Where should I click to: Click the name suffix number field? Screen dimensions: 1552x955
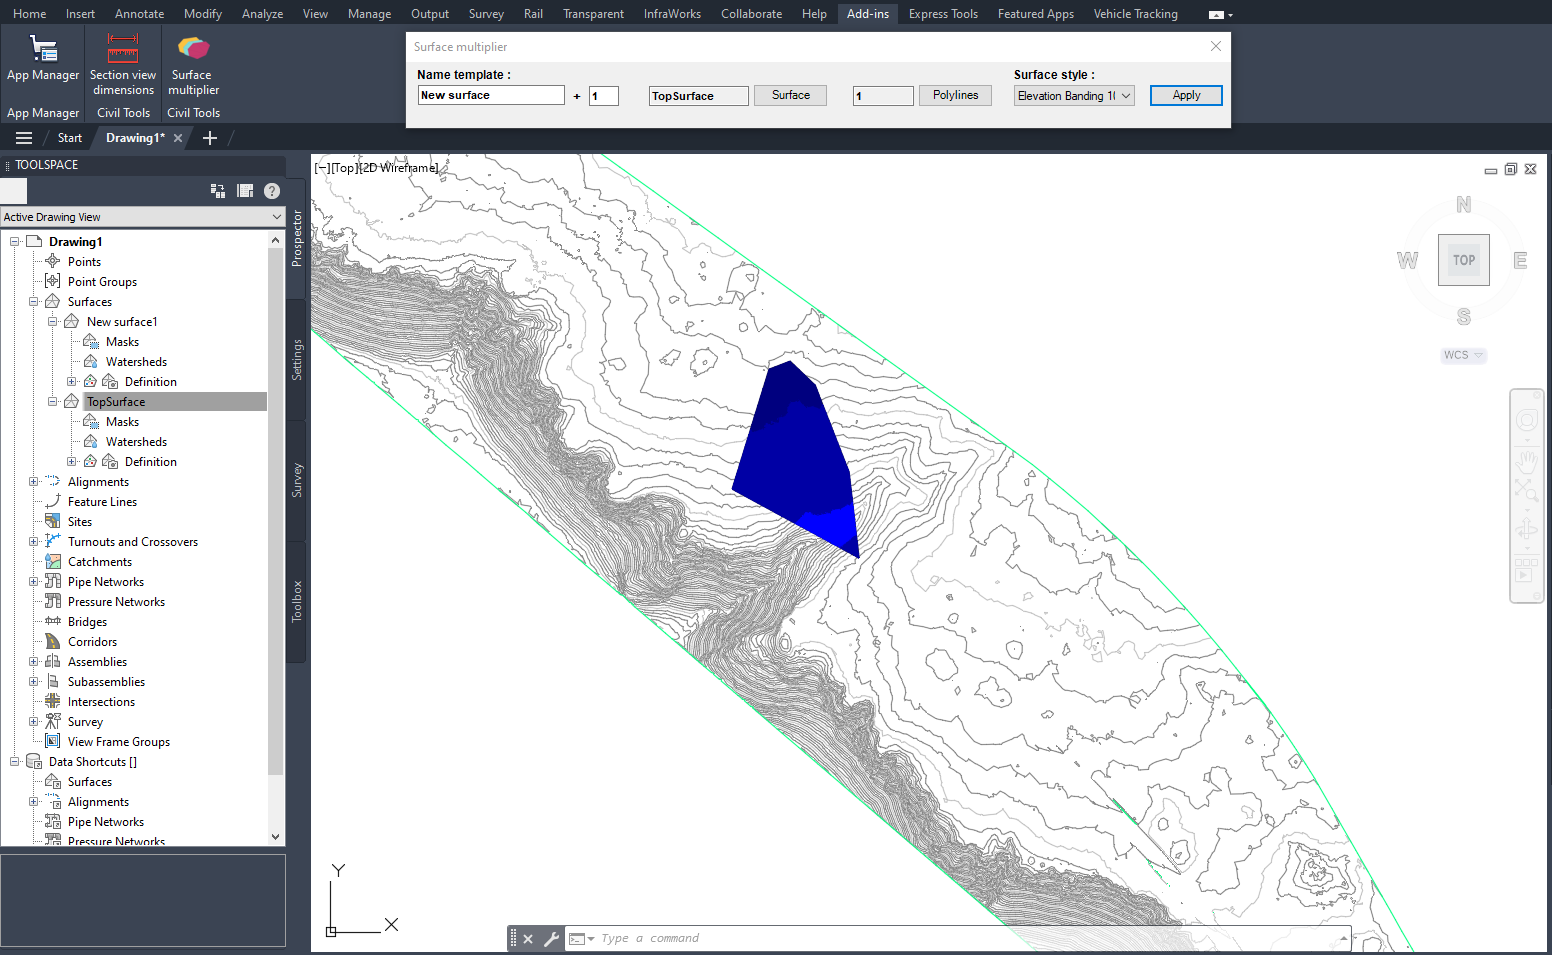point(604,96)
